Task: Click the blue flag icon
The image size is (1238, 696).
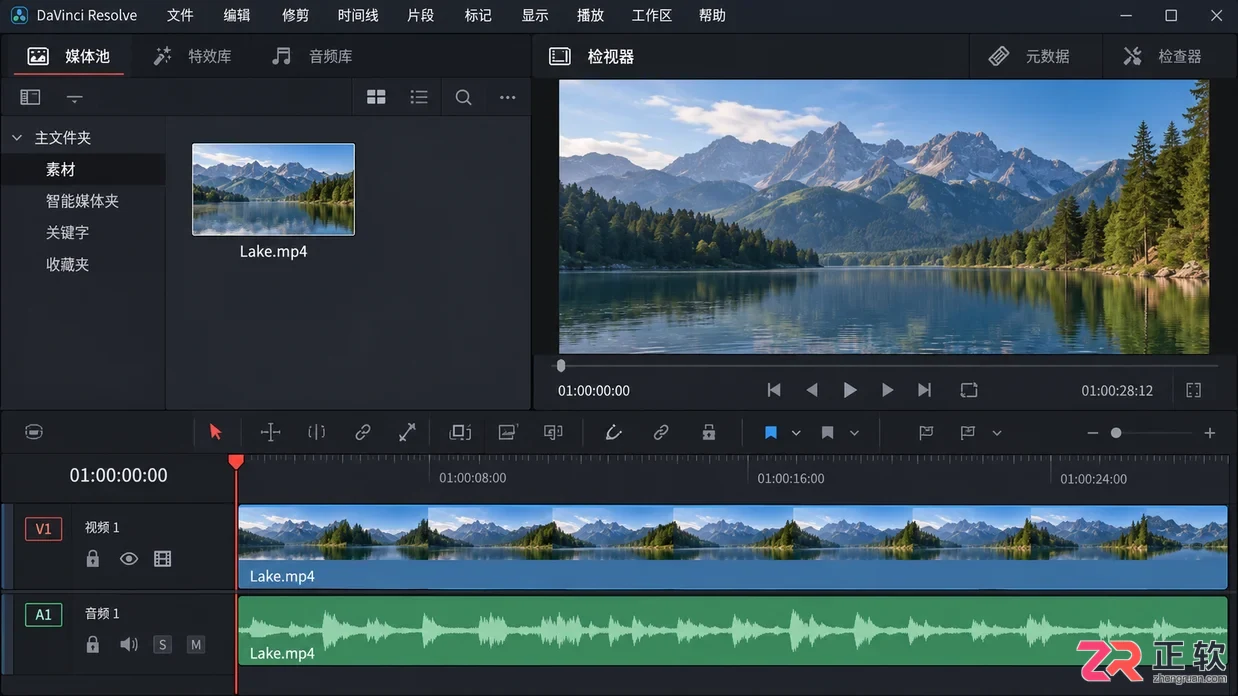Action: (x=771, y=433)
